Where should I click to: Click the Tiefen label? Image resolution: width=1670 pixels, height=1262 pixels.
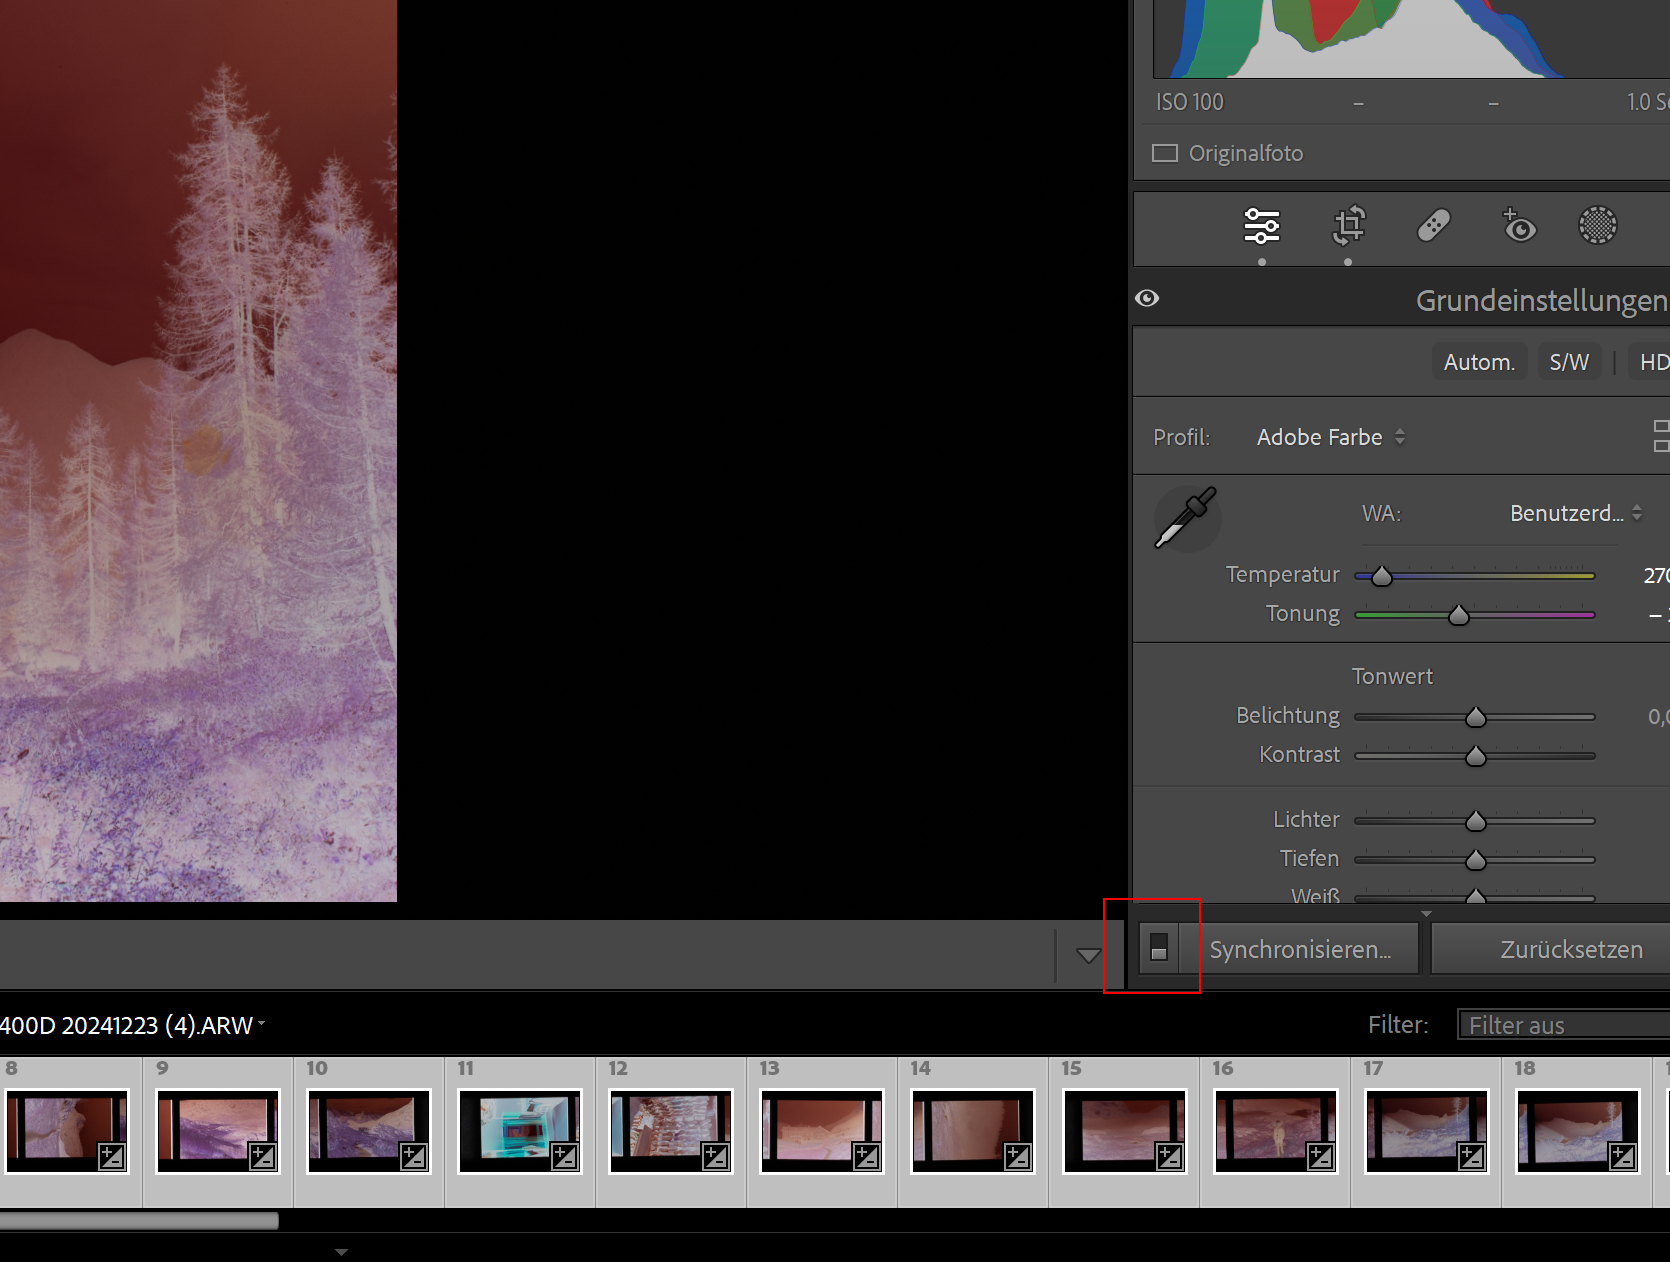click(1309, 858)
